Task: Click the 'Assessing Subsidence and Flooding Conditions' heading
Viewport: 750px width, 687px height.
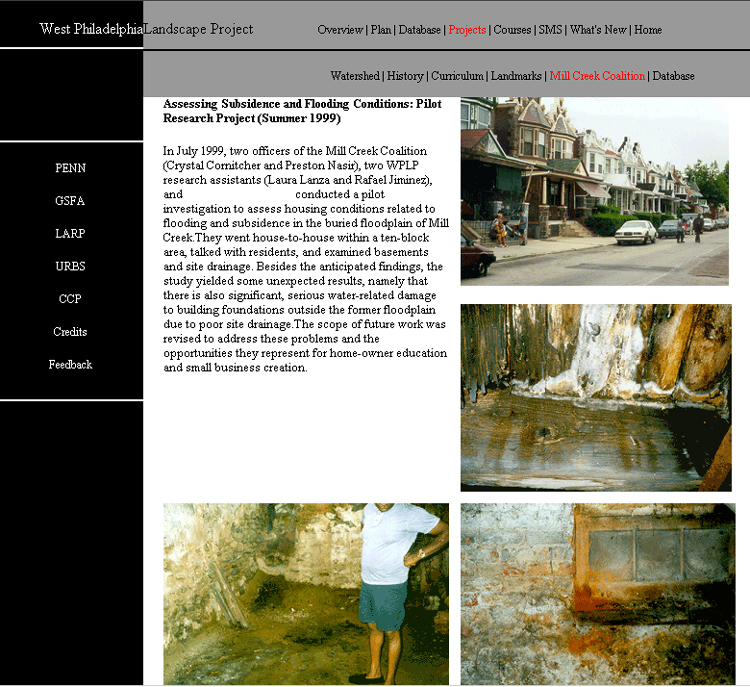Action: click(302, 111)
